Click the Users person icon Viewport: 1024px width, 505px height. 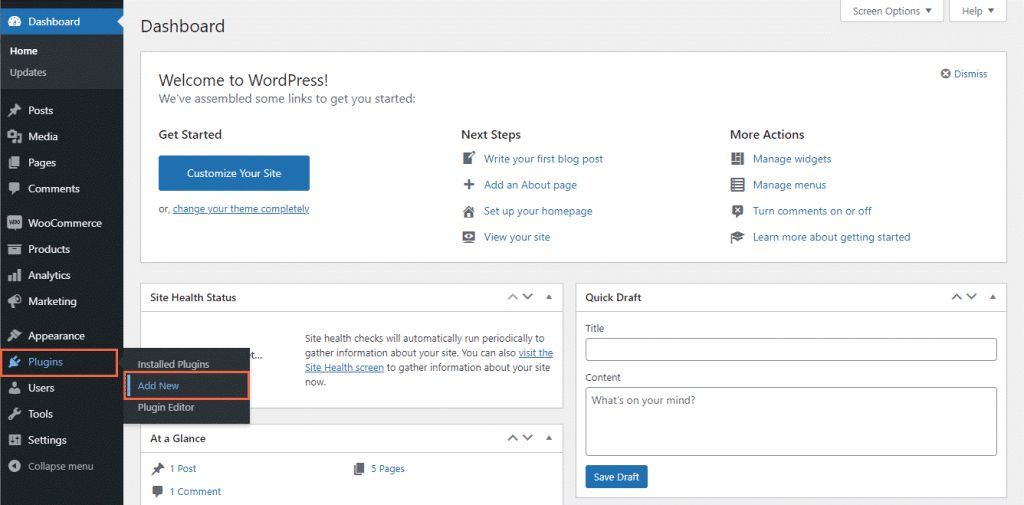pyautogui.click(x=14, y=388)
